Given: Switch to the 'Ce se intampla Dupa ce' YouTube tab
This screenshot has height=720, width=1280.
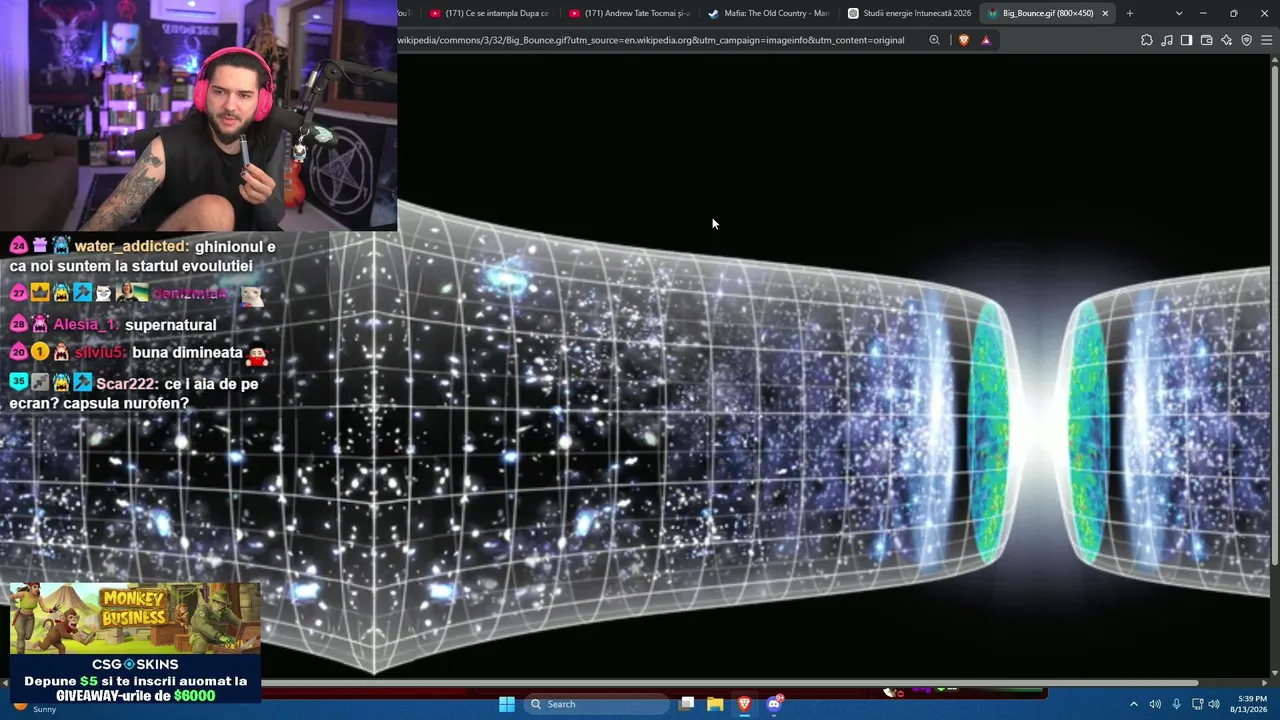Looking at the screenshot, I should tap(491, 13).
